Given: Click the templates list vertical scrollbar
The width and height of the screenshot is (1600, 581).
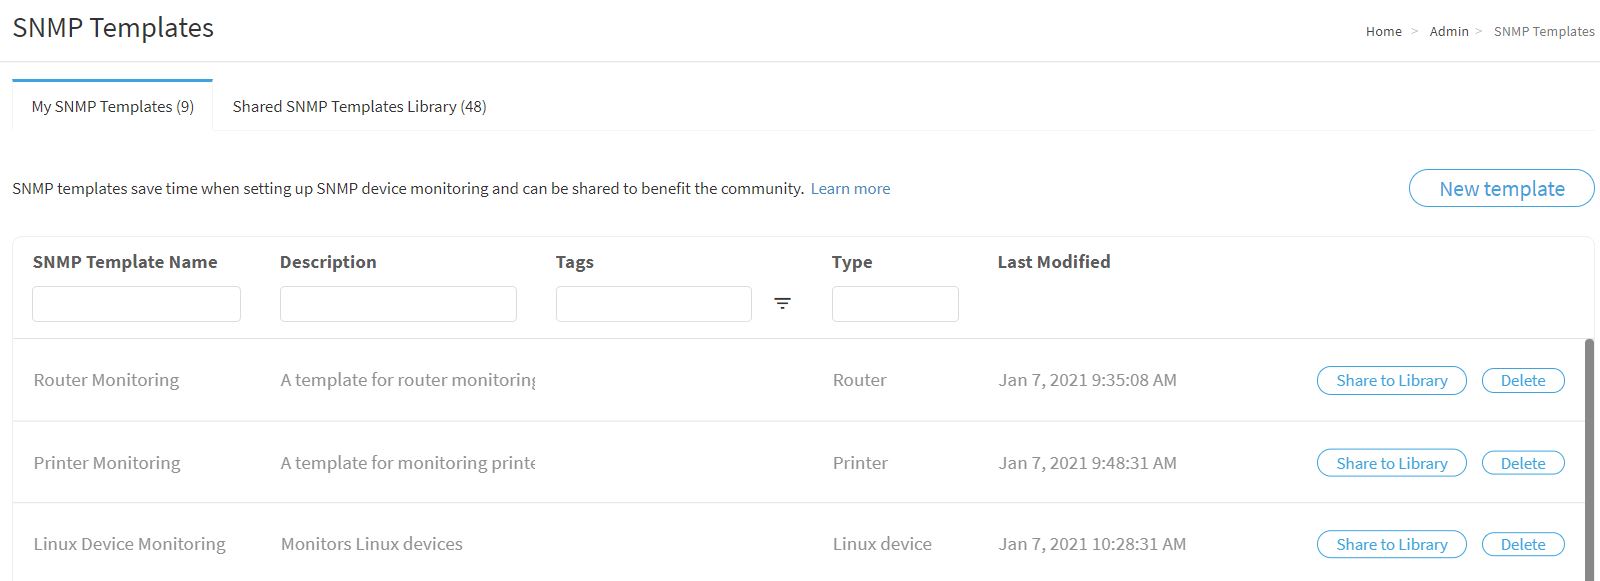Looking at the screenshot, I should pyautogui.click(x=1590, y=460).
